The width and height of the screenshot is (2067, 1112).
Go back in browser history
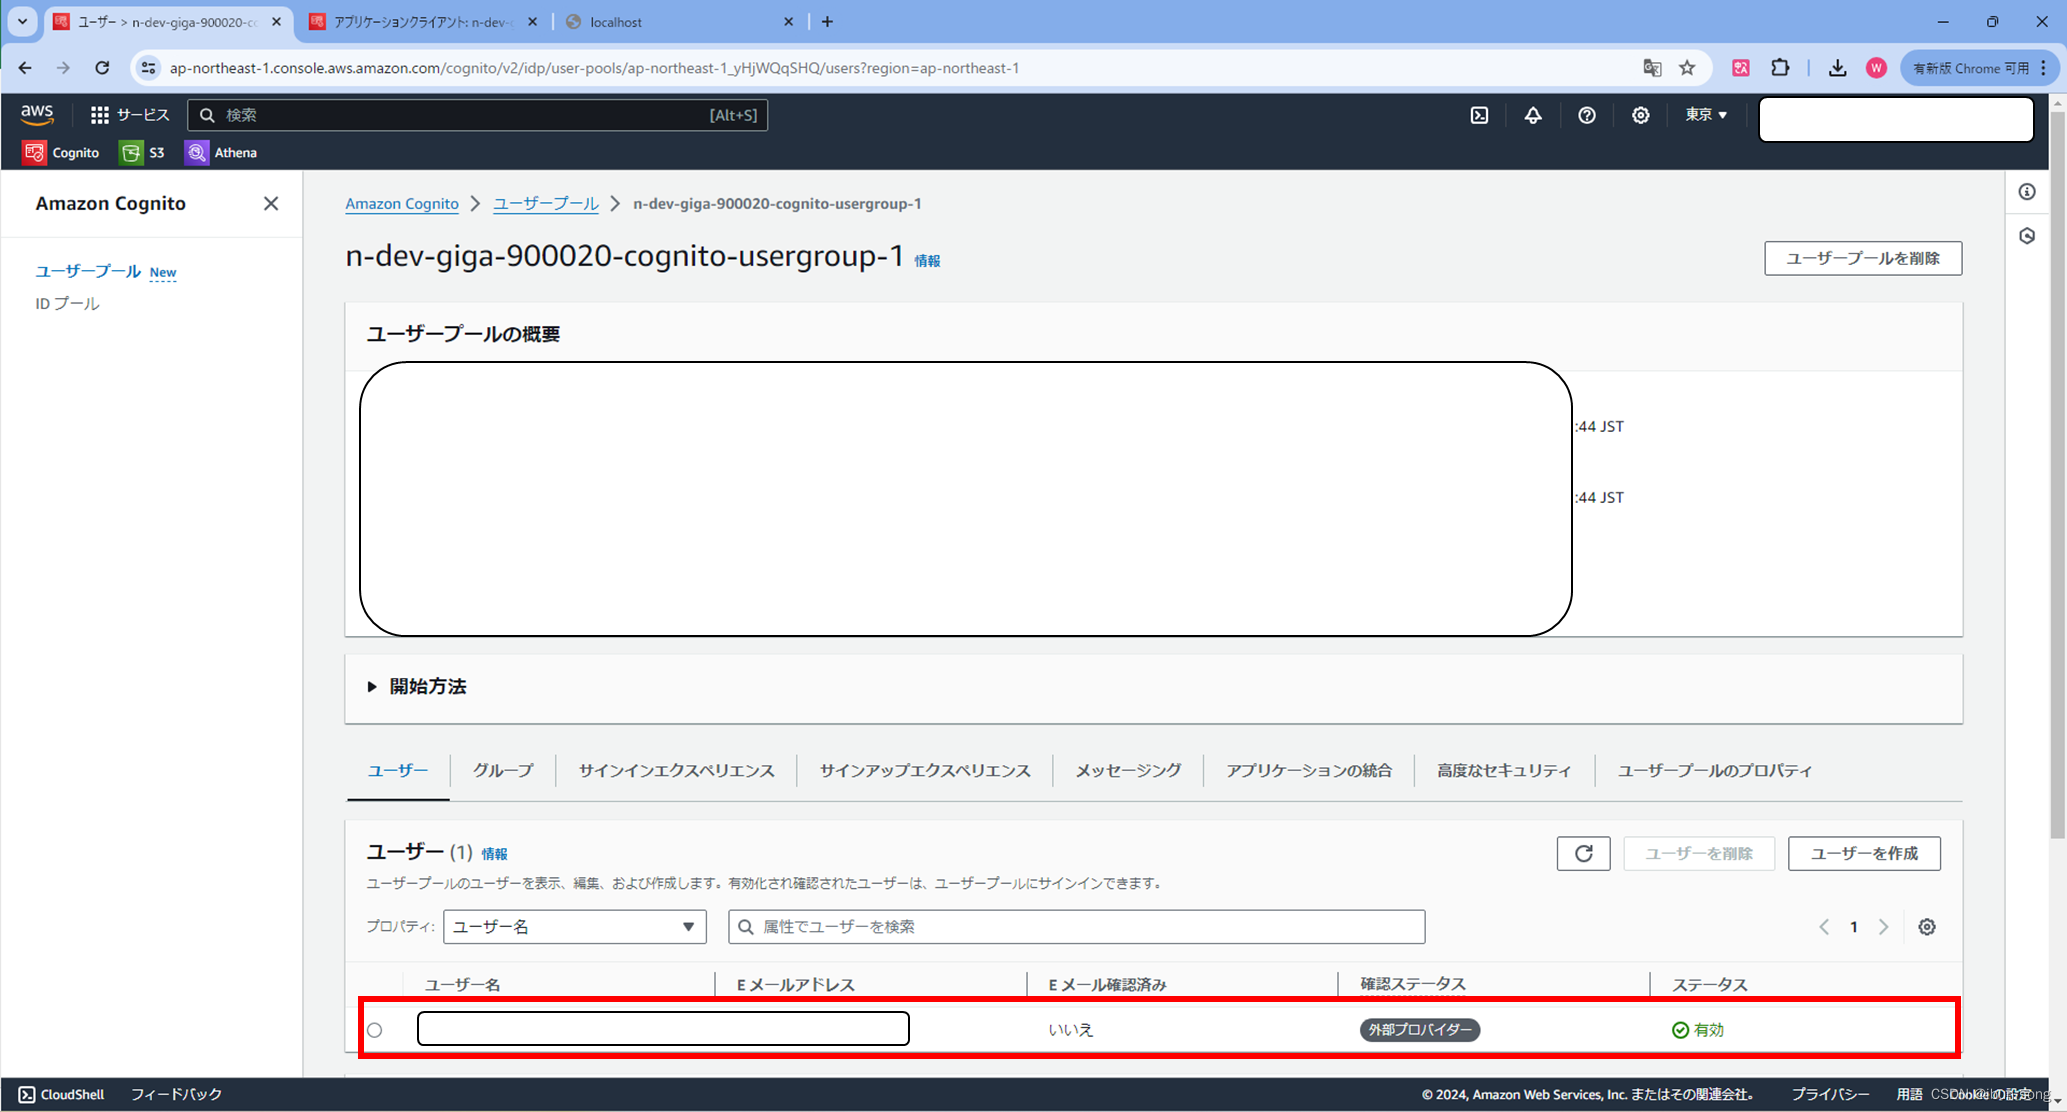click(x=25, y=68)
